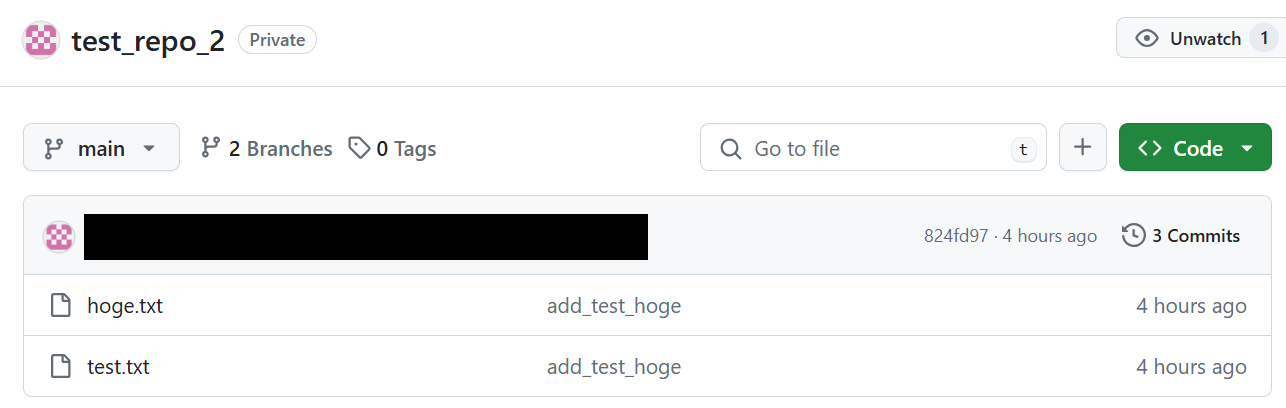The height and width of the screenshot is (408, 1286).
Task: Open add_test_hoge commit message on hoge.txt row
Action: 614,306
